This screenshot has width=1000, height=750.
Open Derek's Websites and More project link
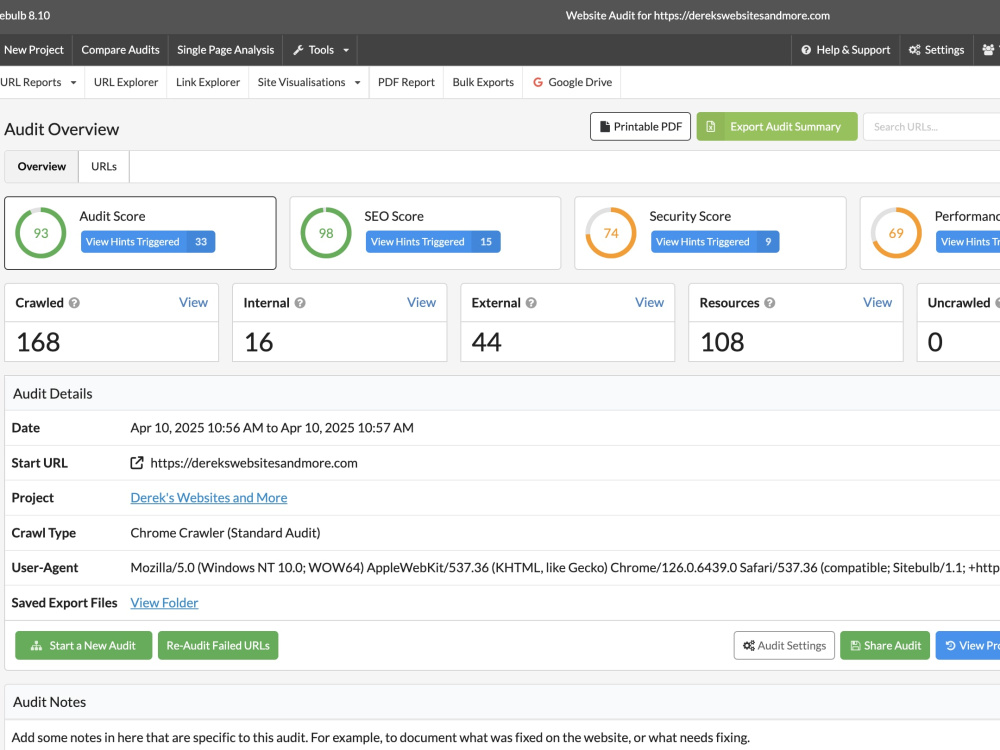point(209,497)
